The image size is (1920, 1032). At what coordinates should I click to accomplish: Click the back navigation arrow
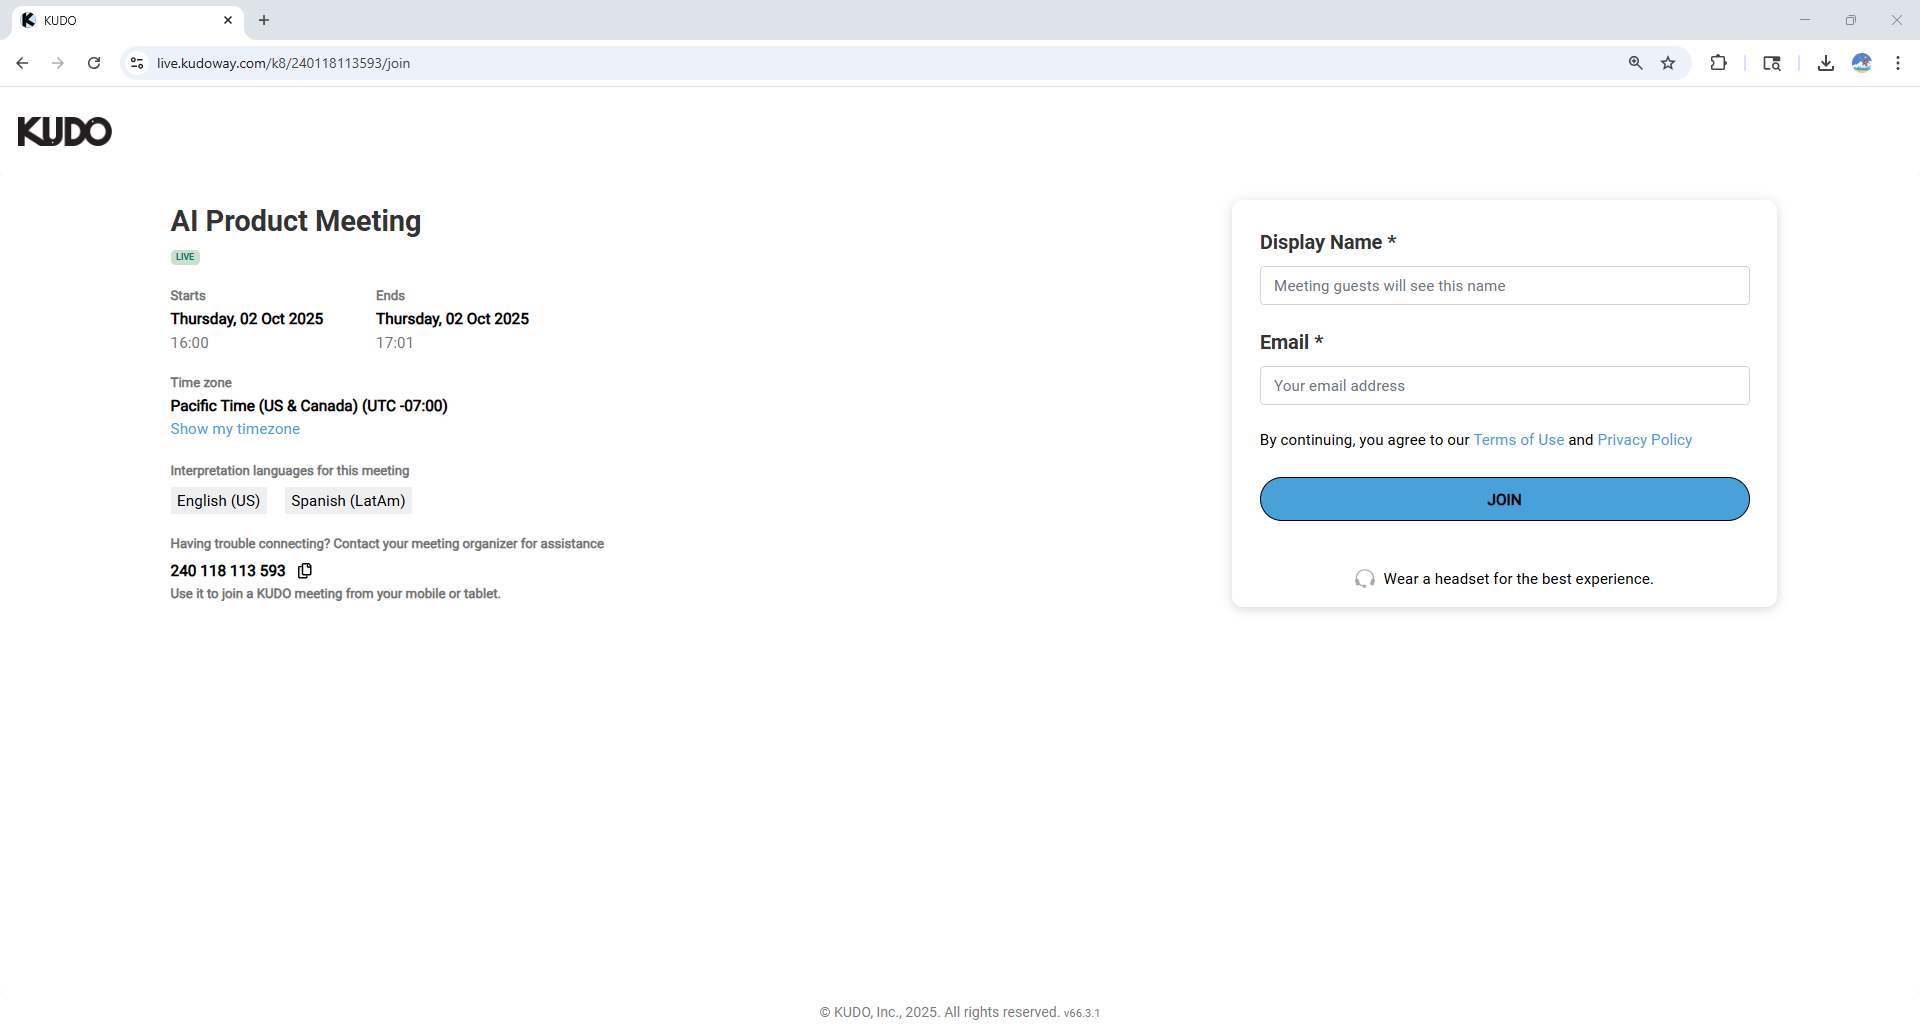point(22,63)
